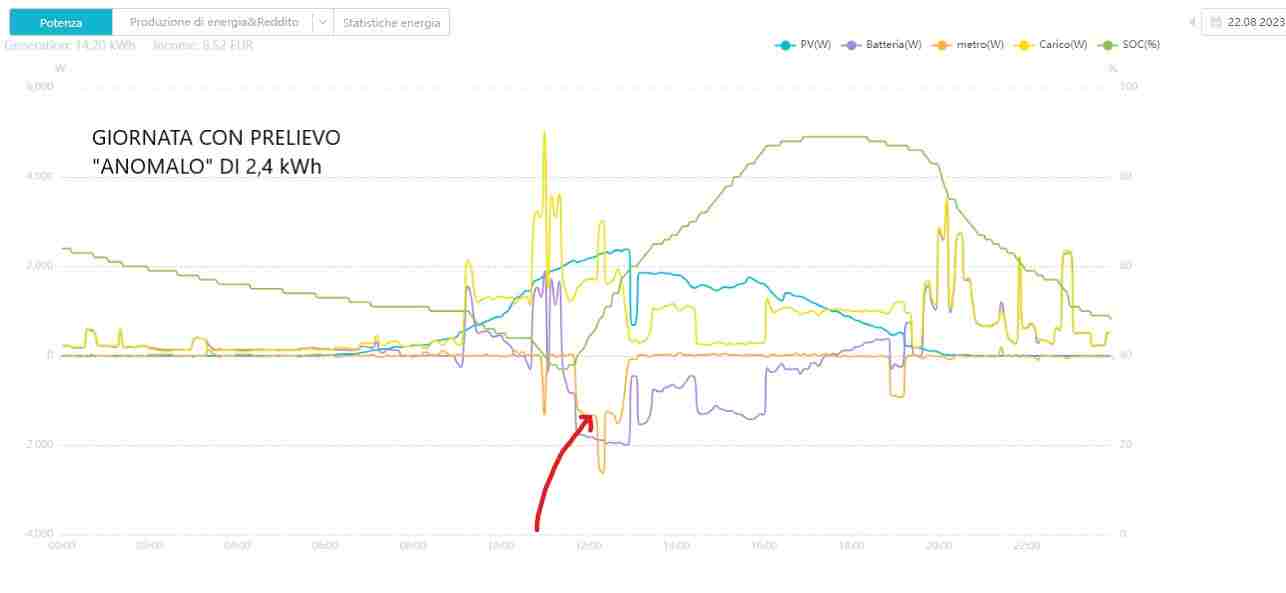Click the calendar icon in date picker

click(x=1215, y=22)
